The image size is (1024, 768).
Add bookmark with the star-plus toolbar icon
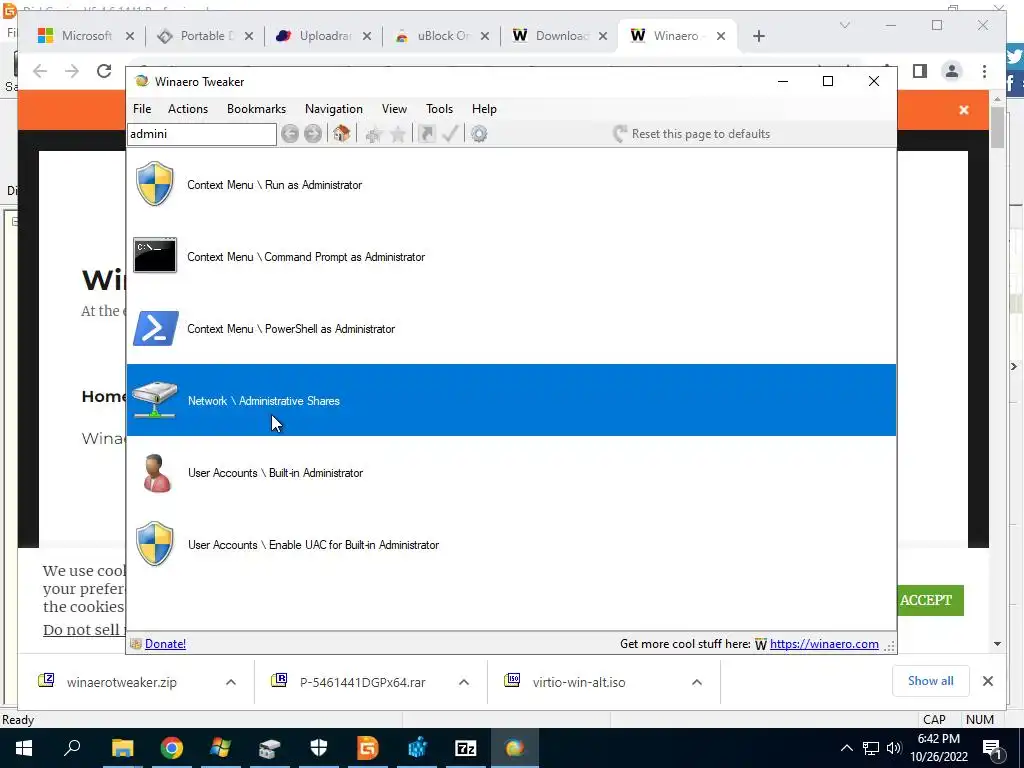coord(374,135)
